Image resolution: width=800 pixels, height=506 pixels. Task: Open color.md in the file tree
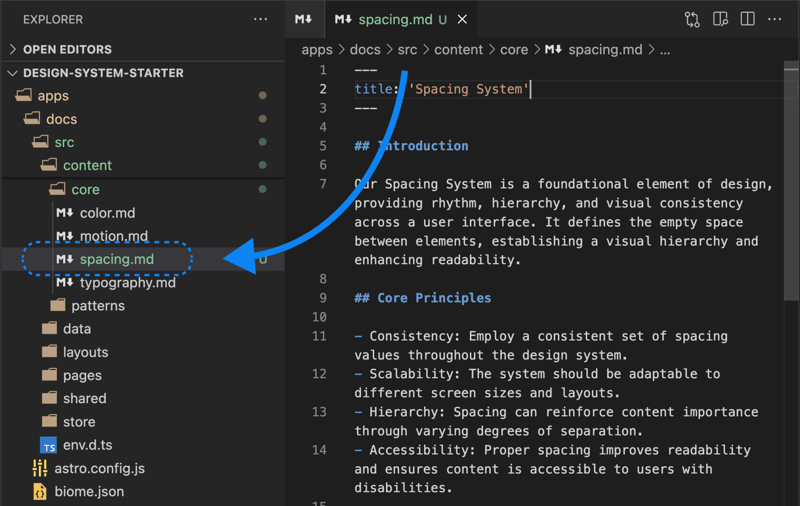[x=107, y=213]
